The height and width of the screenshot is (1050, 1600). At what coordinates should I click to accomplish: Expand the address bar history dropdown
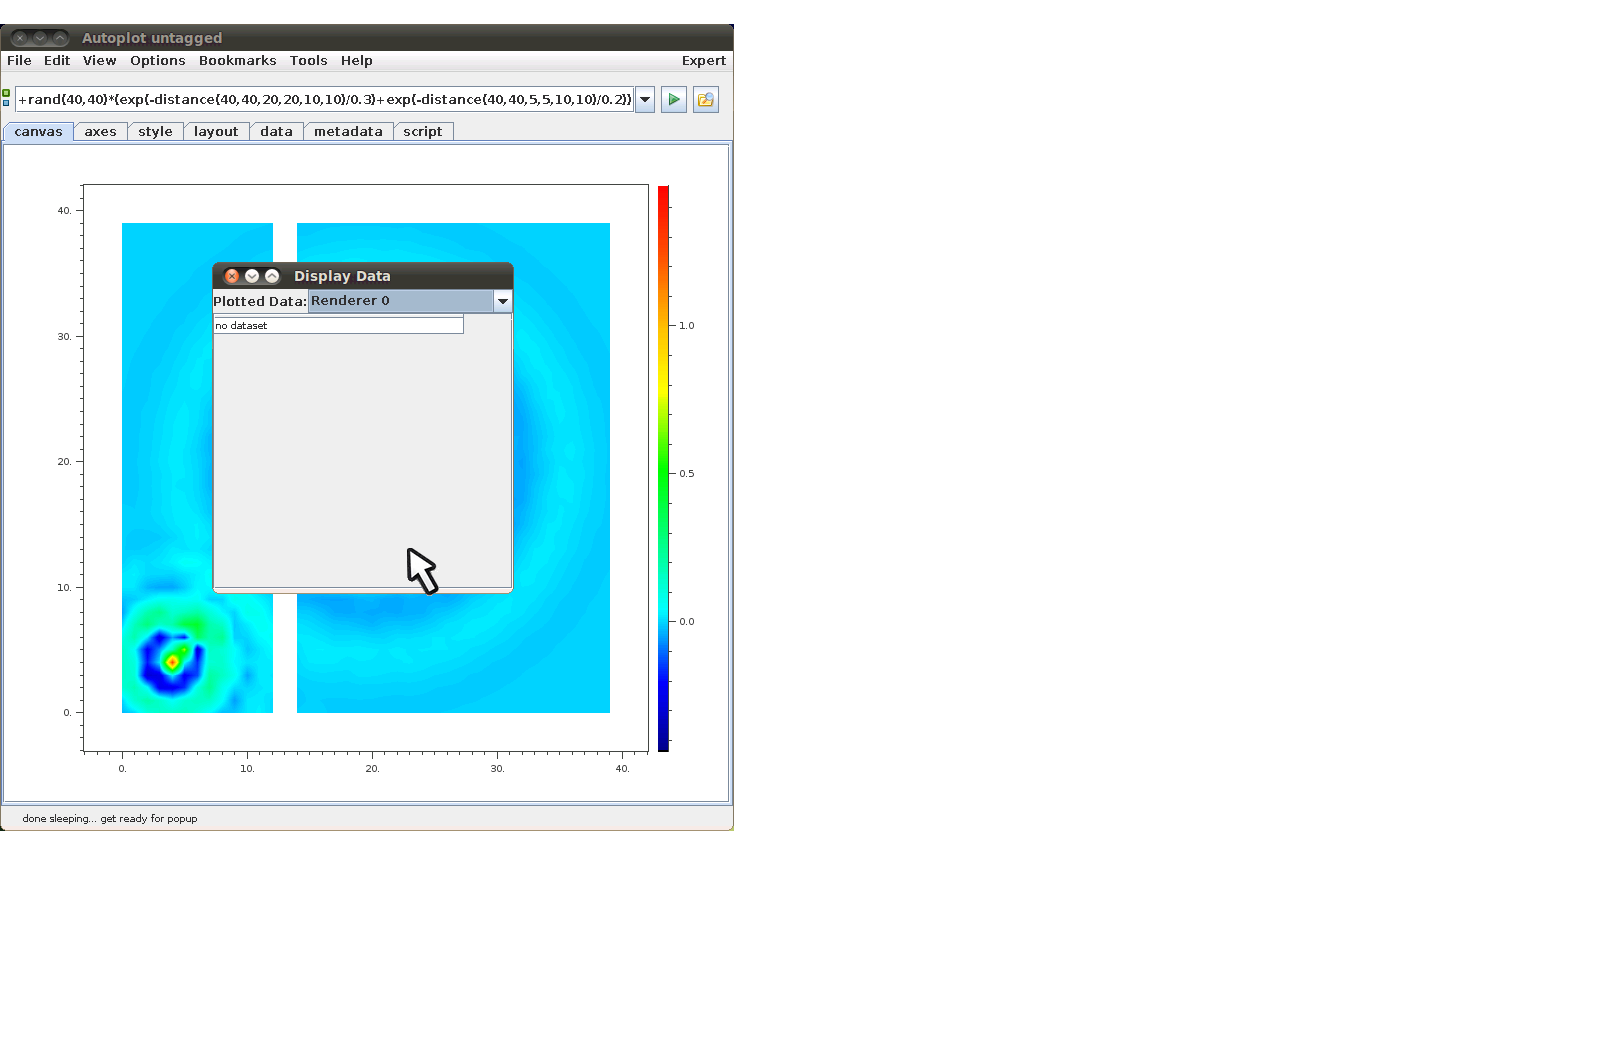(x=645, y=100)
